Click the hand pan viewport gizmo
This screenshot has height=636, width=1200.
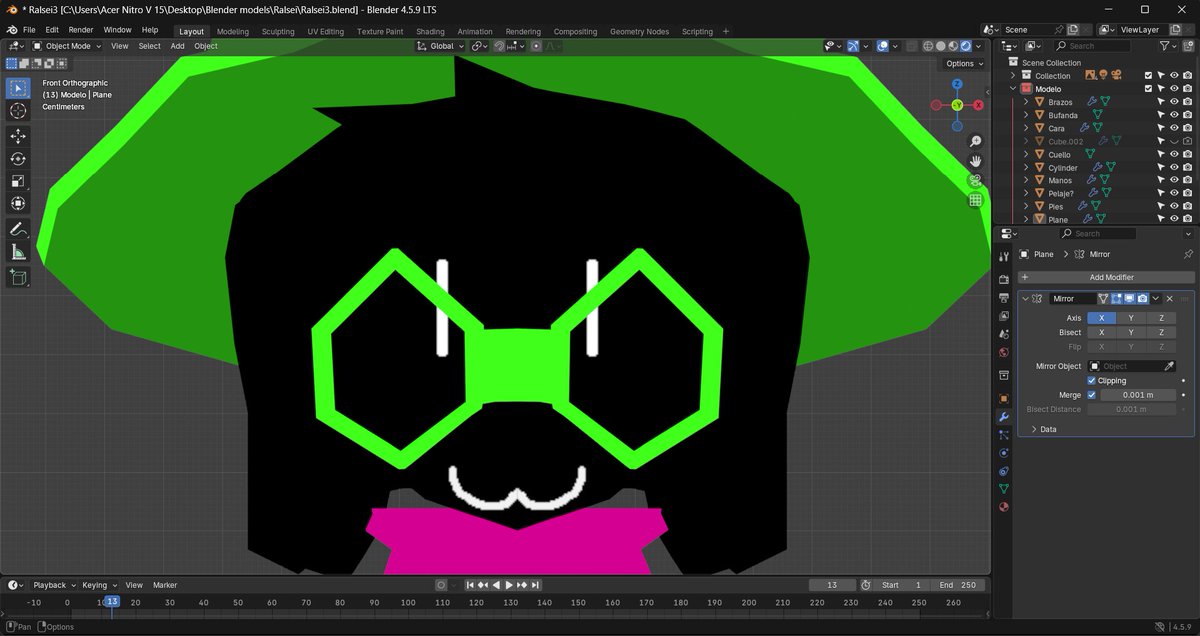[x=976, y=161]
